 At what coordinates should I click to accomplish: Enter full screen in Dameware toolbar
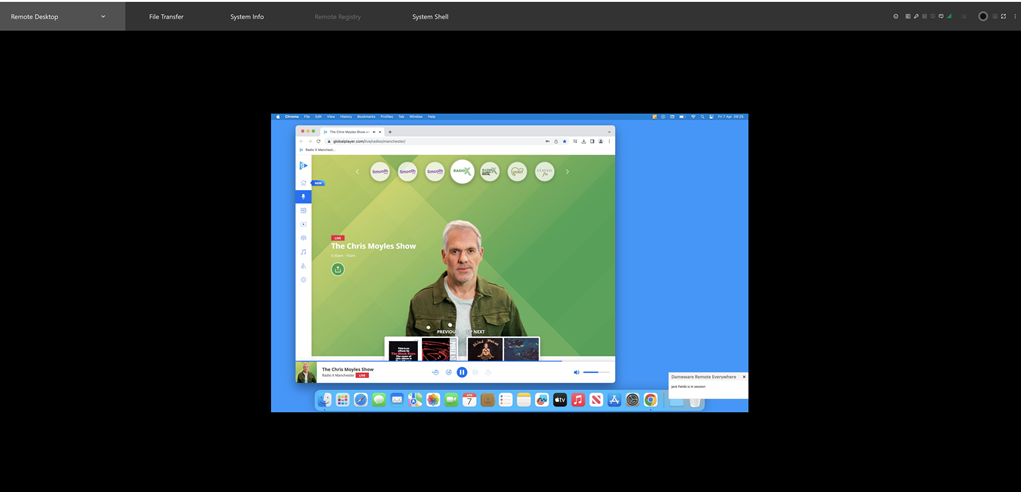(1003, 16)
